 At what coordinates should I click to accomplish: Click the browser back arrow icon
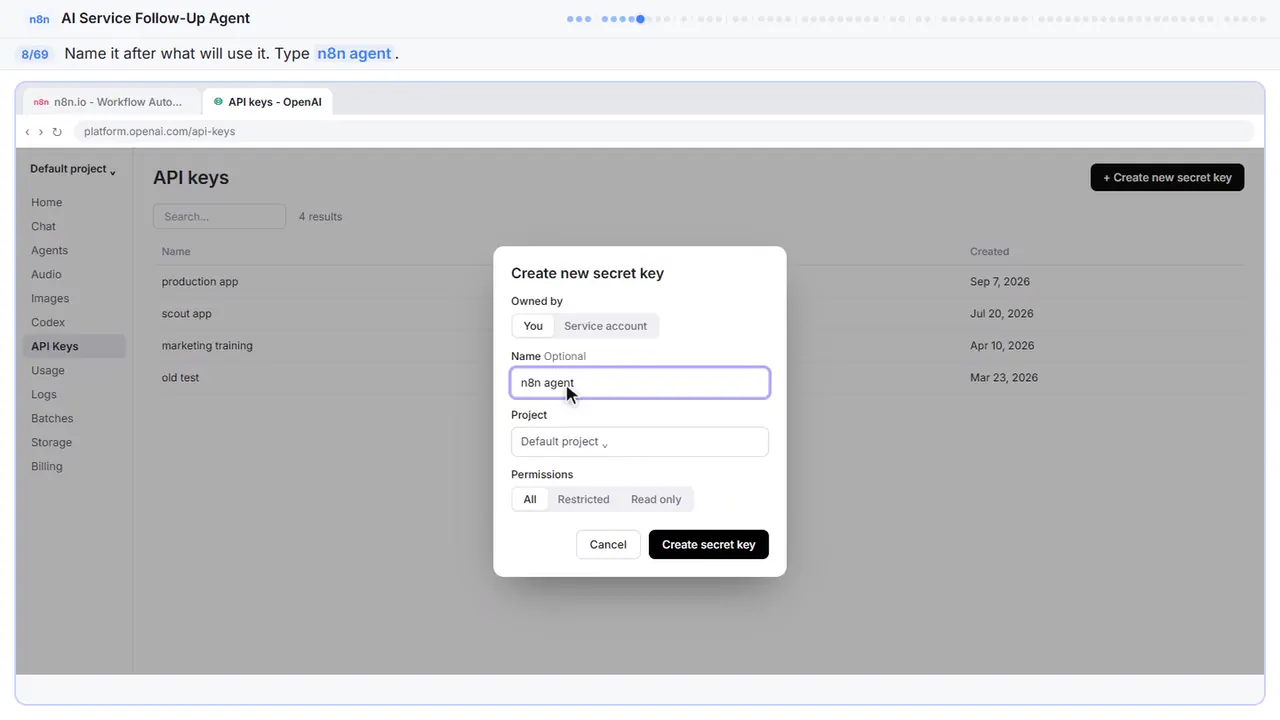[28, 132]
